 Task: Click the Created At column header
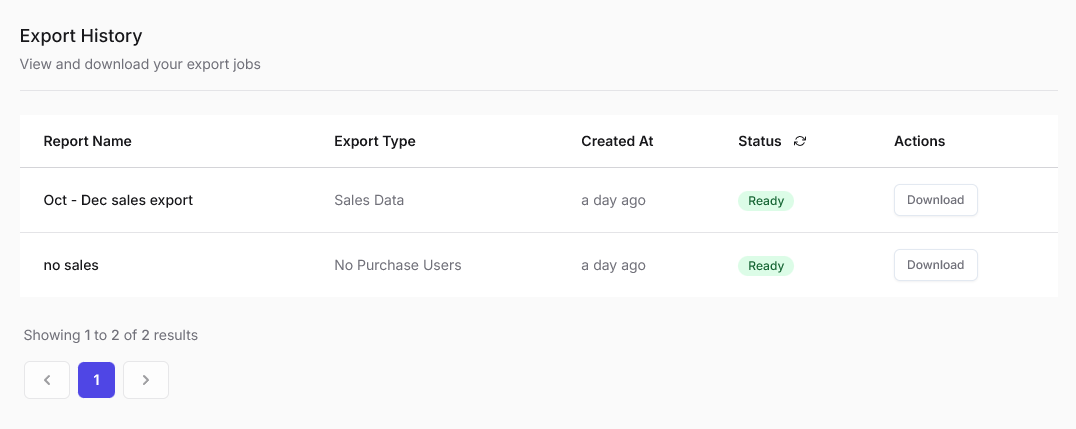tap(617, 141)
